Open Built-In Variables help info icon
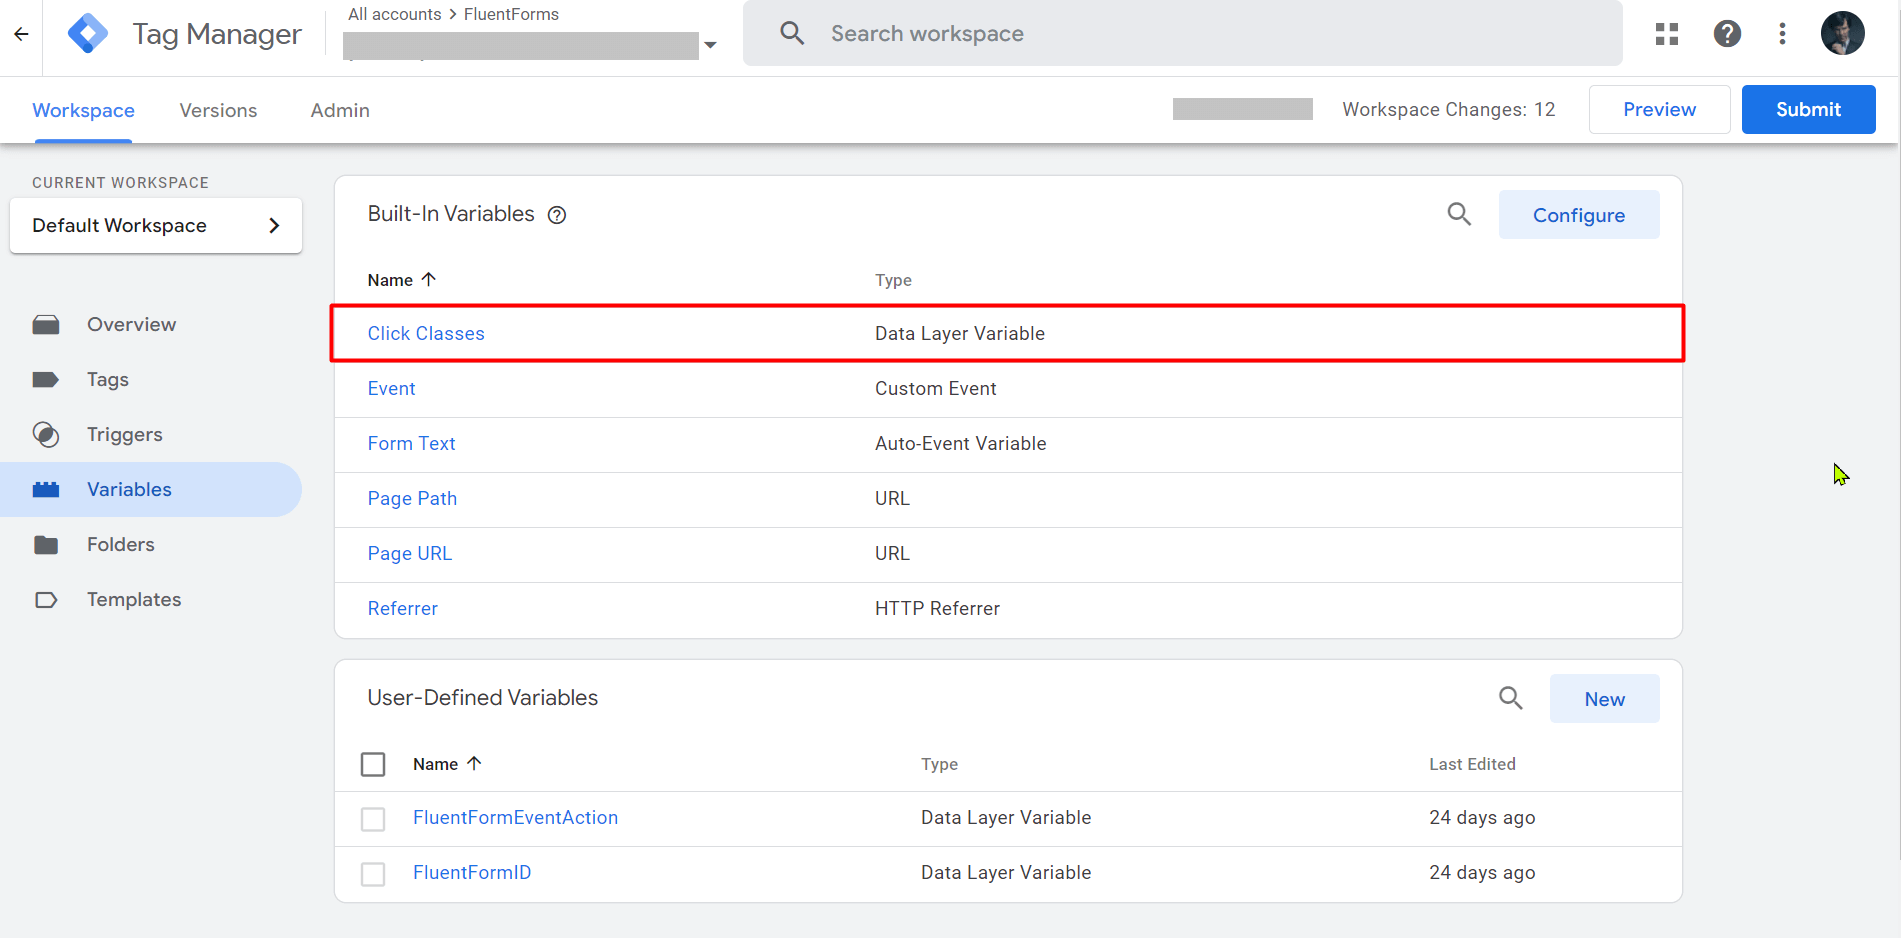This screenshot has height=938, width=1901. (x=557, y=215)
